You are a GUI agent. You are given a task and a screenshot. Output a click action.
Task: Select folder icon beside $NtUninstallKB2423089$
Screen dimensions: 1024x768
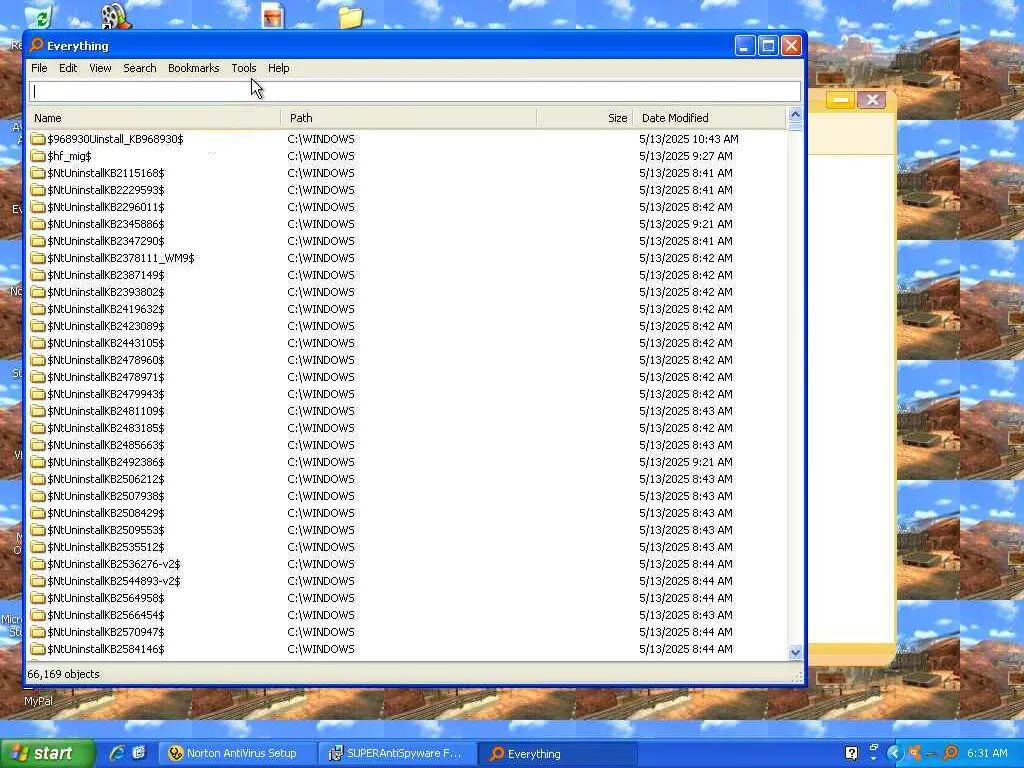tap(38, 326)
